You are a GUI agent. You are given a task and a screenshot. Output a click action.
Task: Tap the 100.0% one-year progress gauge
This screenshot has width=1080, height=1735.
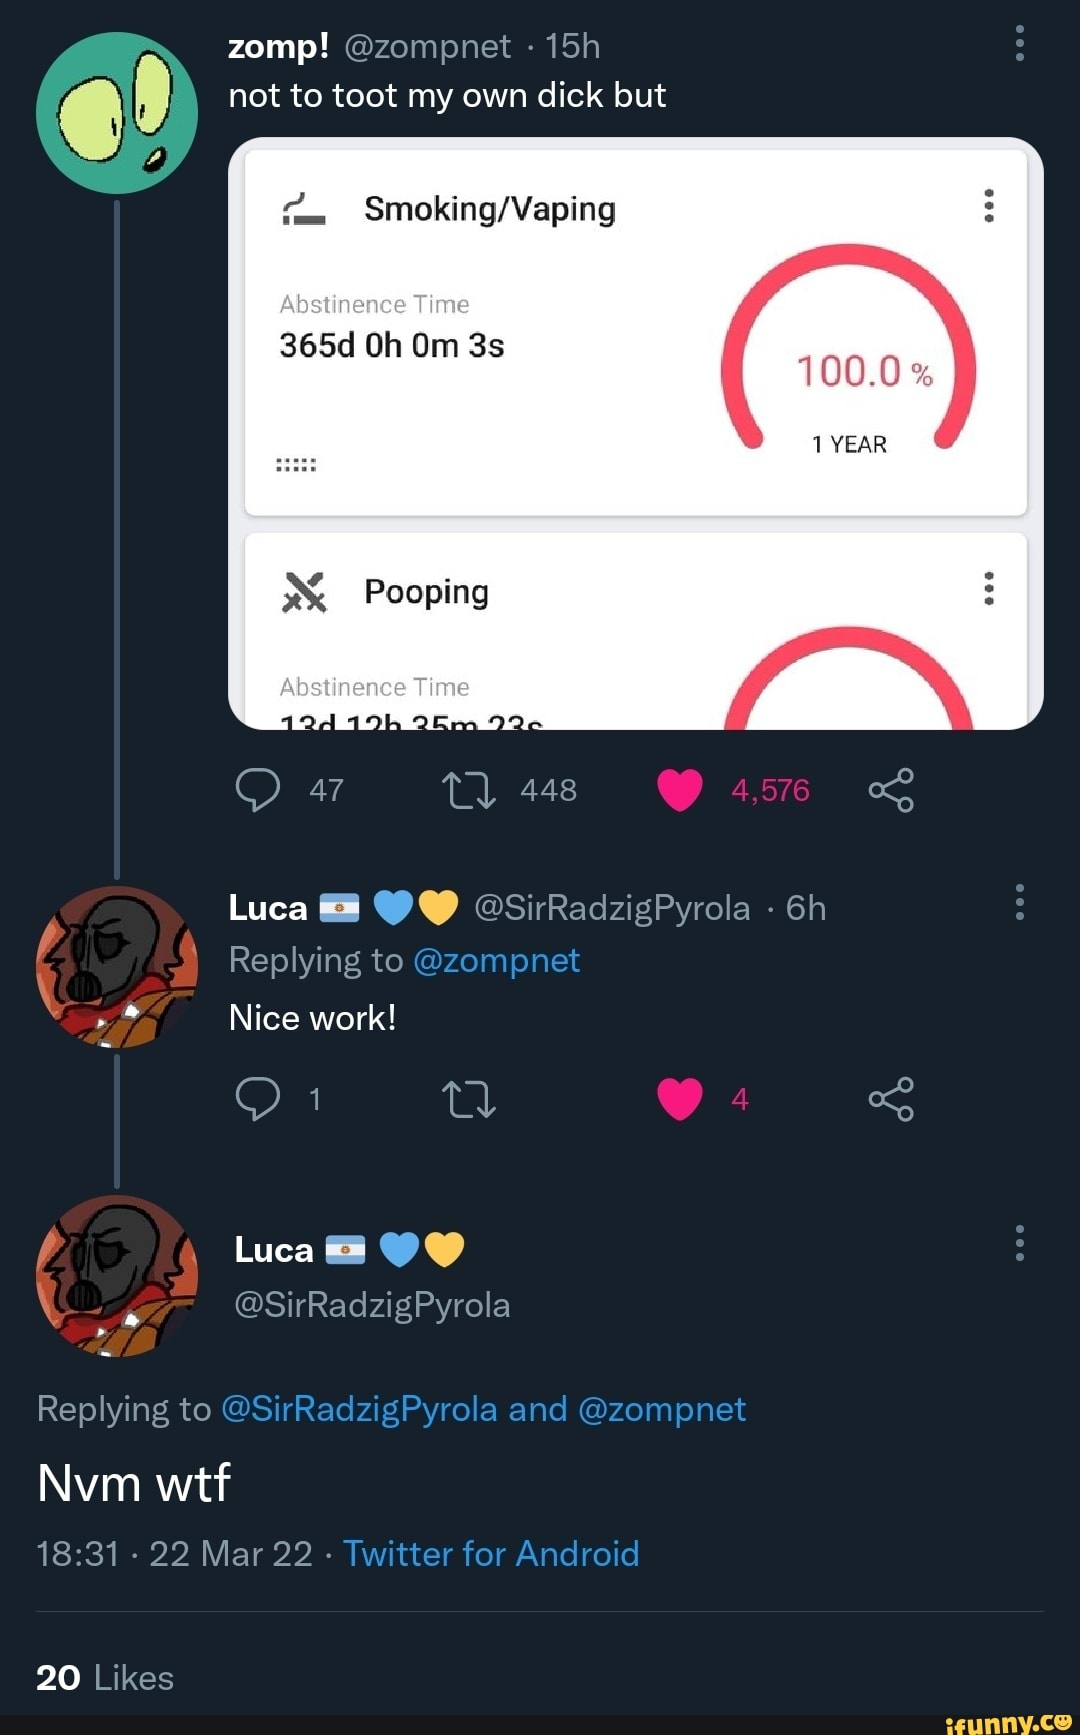point(849,350)
